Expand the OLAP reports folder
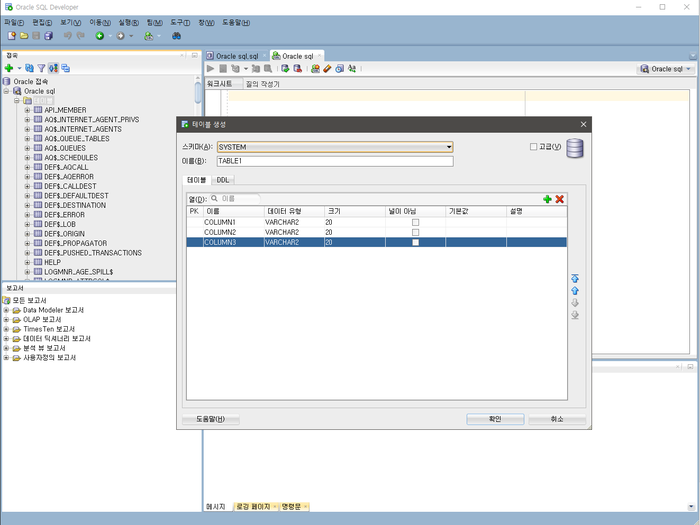Image resolution: width=700 pixels, height=525 pixels. point(6,320)
